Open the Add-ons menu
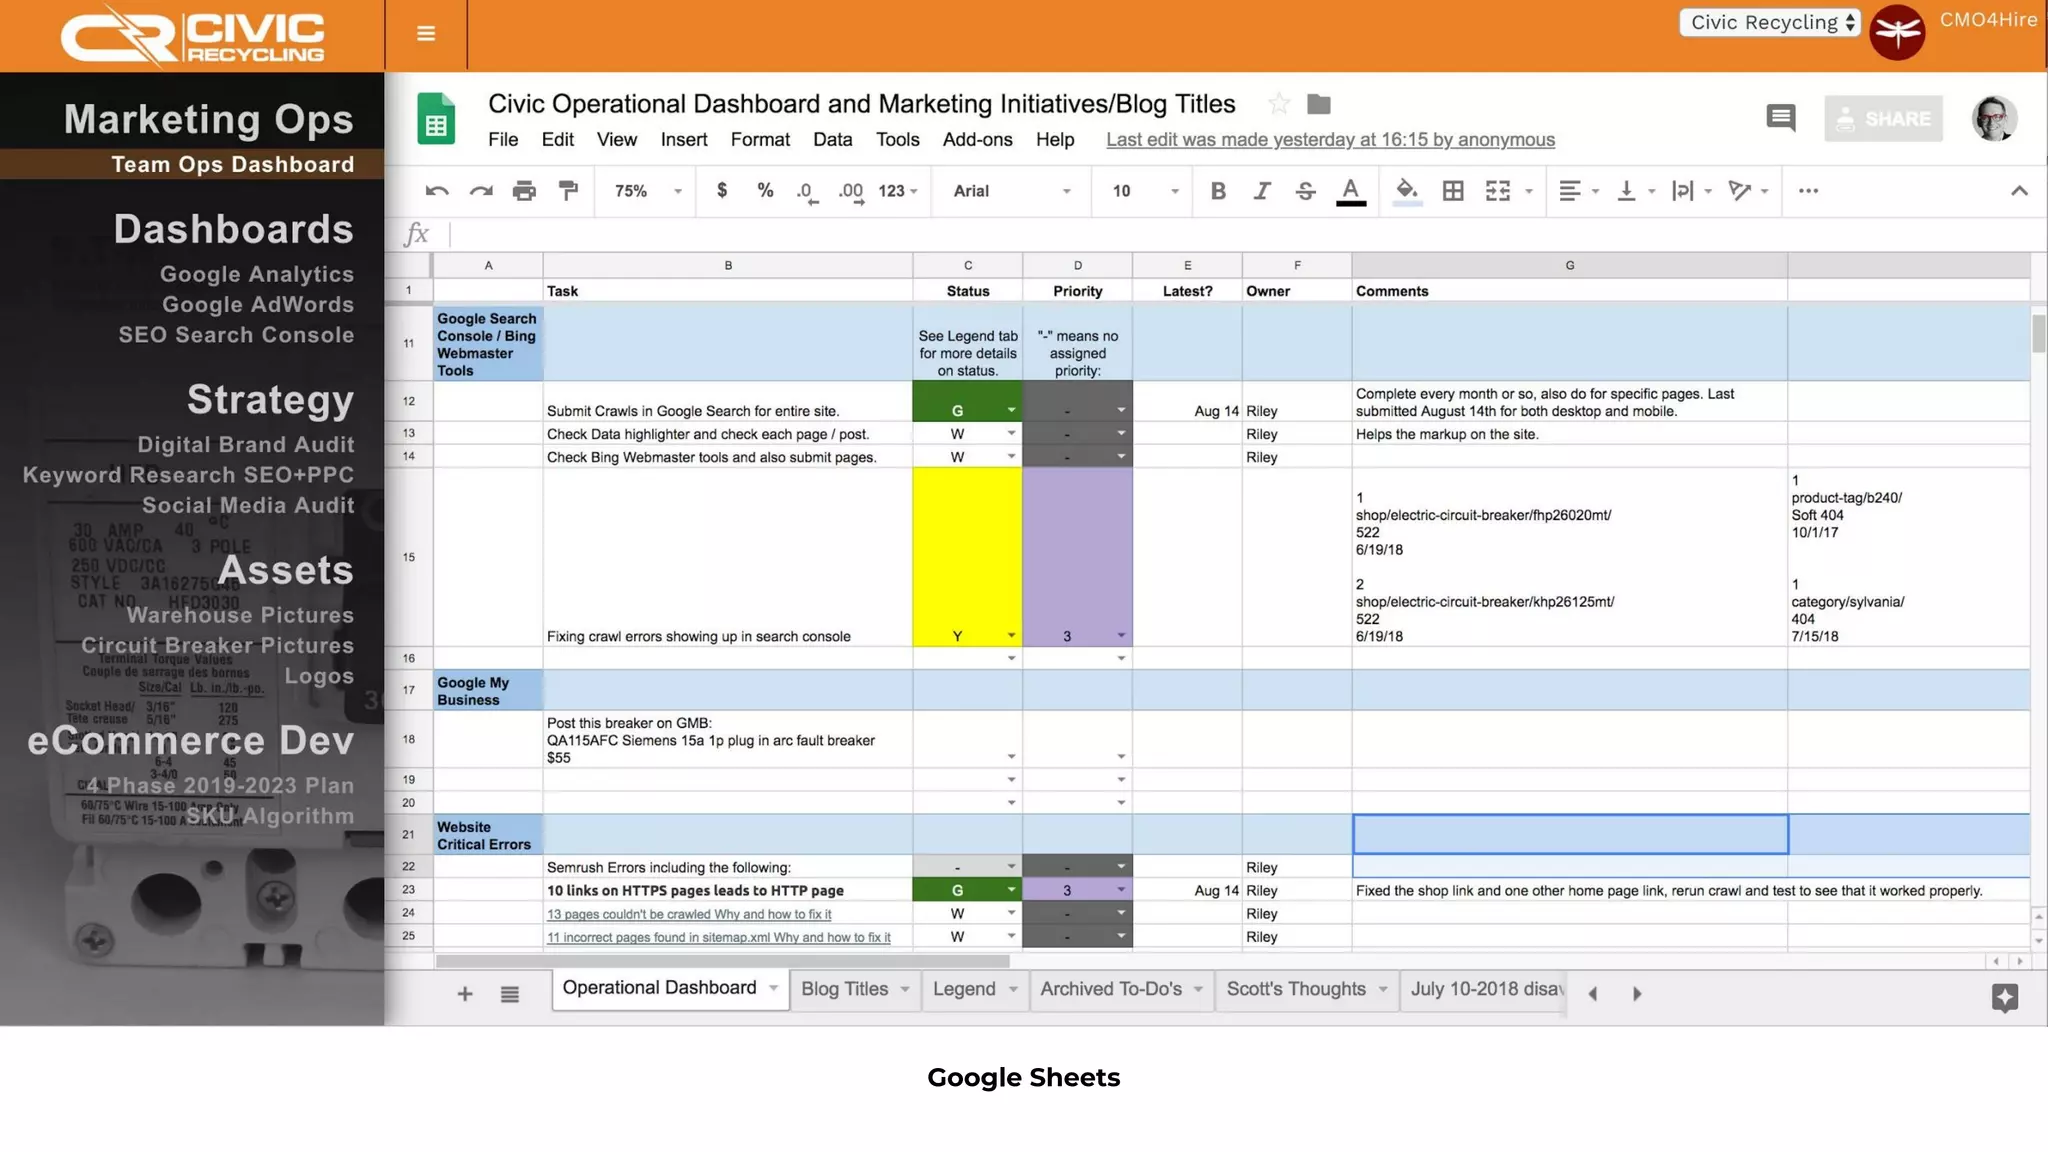The height and width of the screenshot is (1152, 2048). (978, 140)
